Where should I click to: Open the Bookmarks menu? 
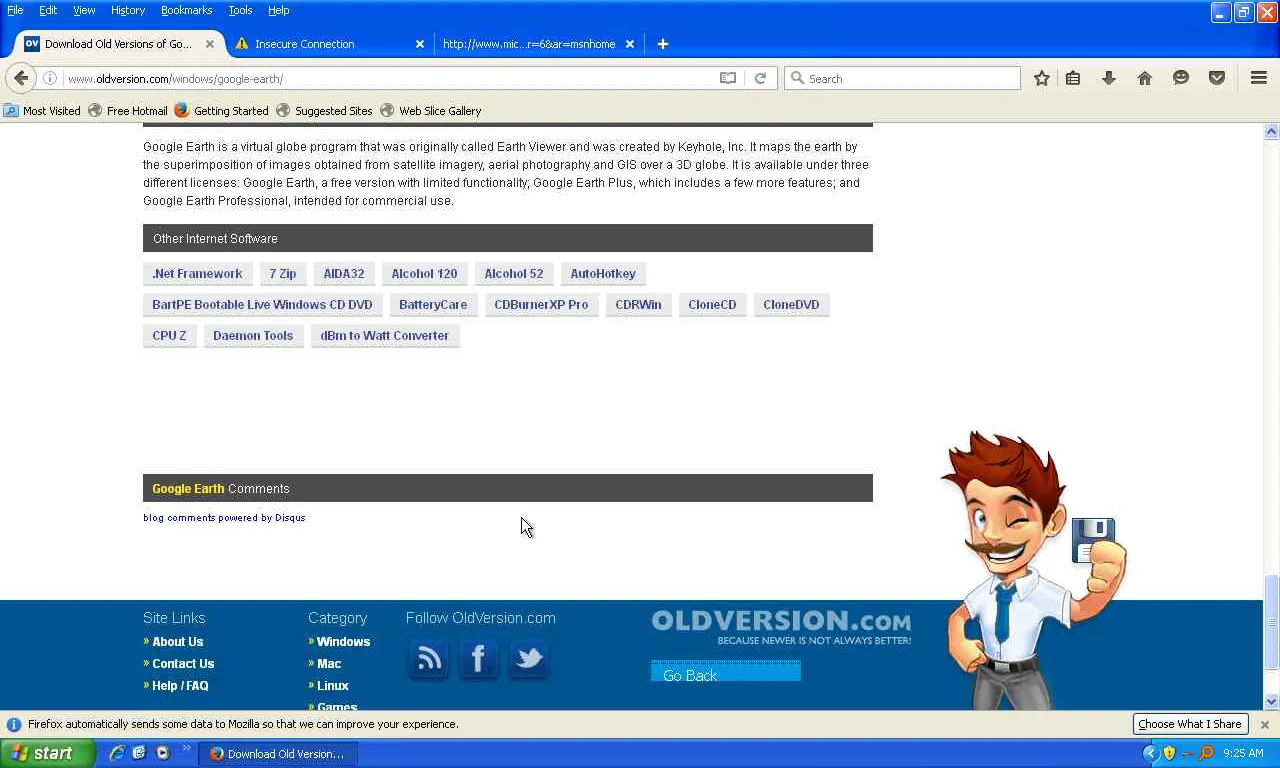[x=186, y=10]
